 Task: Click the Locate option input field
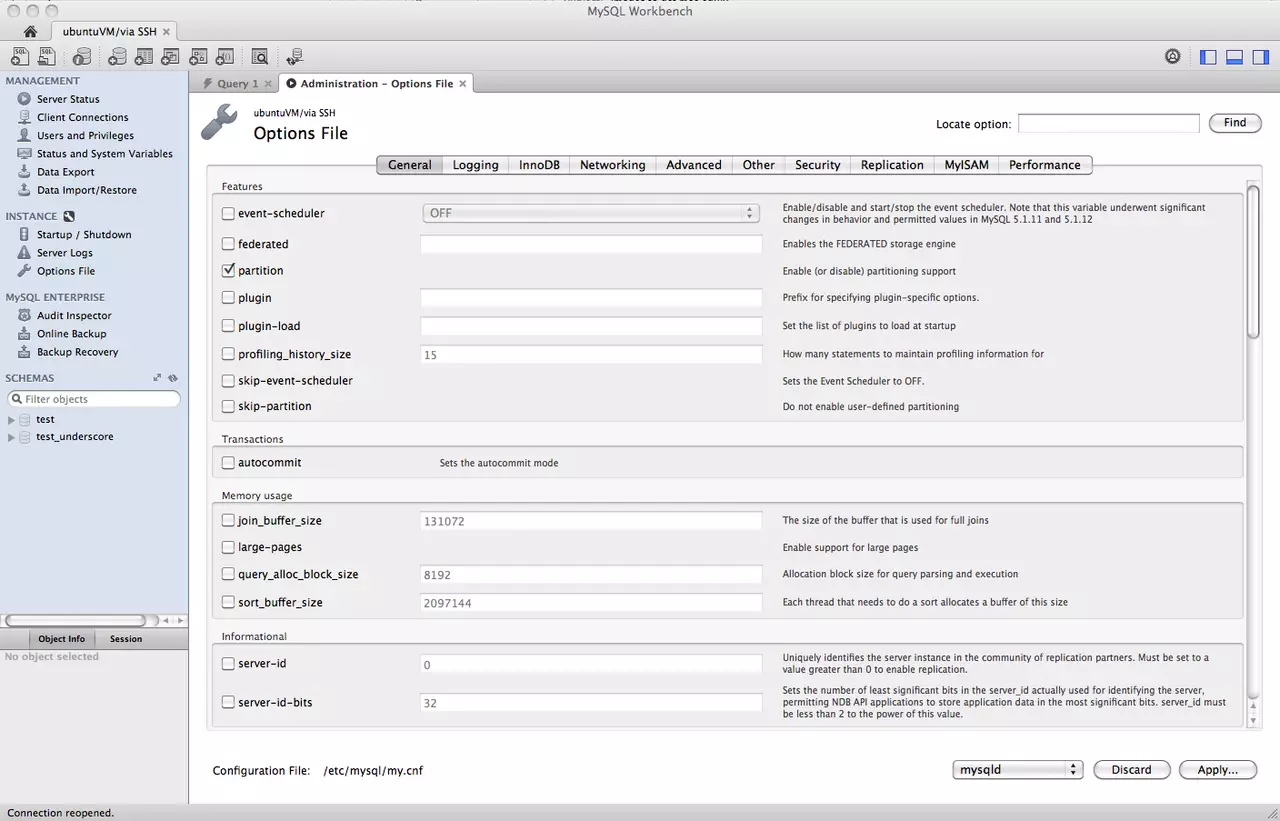pyautogui.click(x=1108, y=123)
